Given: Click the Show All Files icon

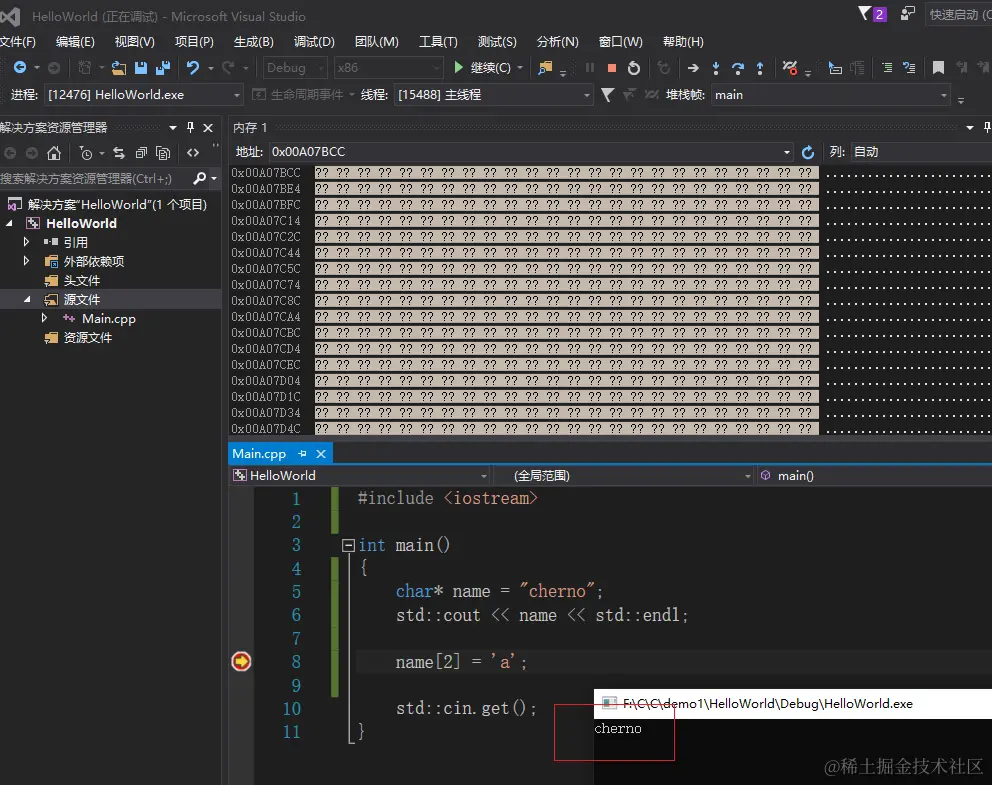Looking at the screenshot, I should pyautogui.click(x=163, y=152).
